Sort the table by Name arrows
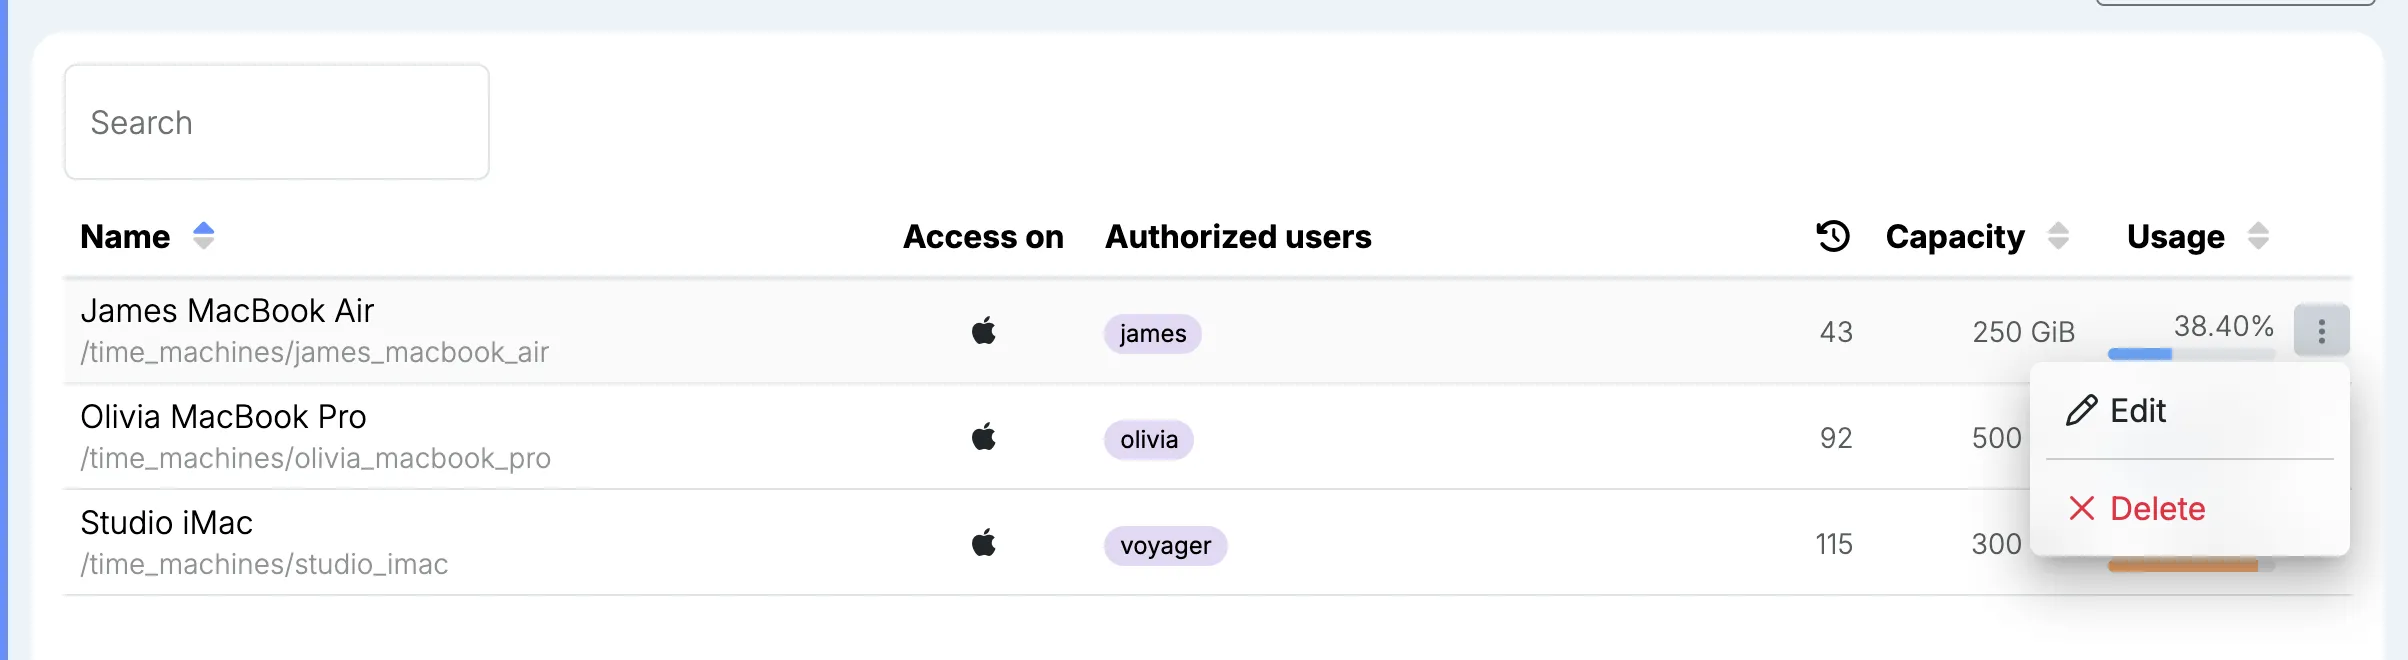Image resolution: width=2408 pixels, height=660 pixels. coord(204,236)
